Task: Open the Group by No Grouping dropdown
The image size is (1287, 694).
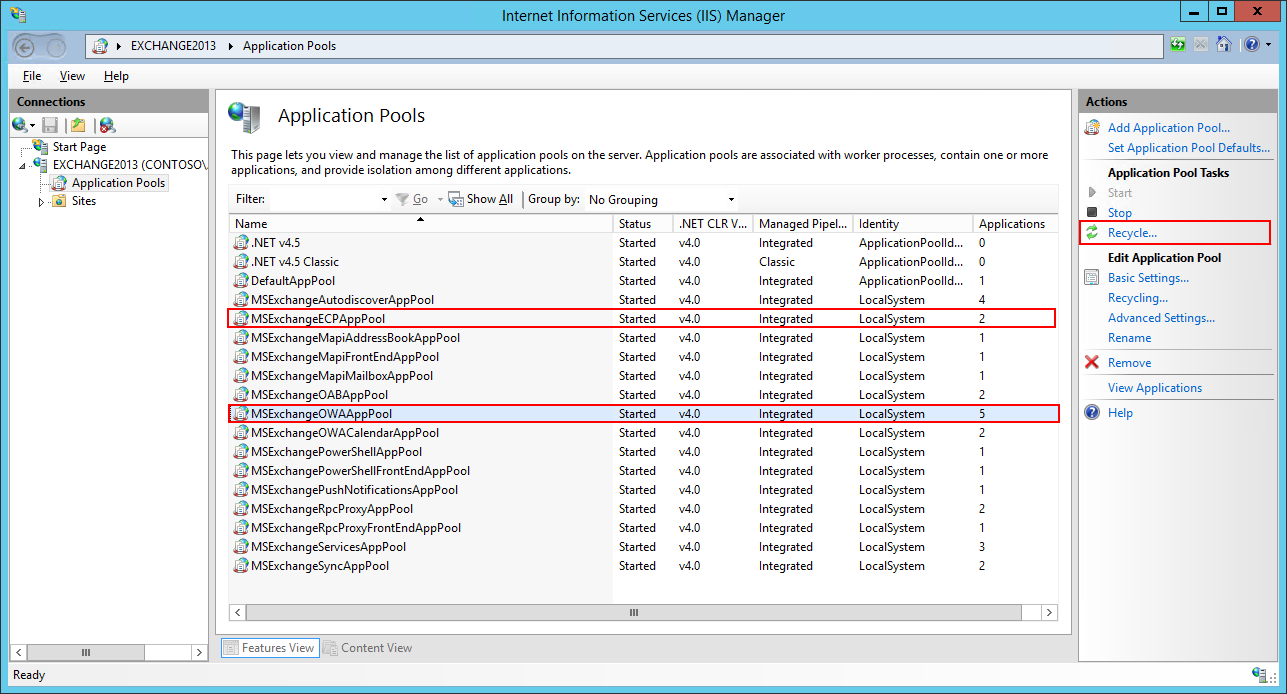Action: click(731, 199)
